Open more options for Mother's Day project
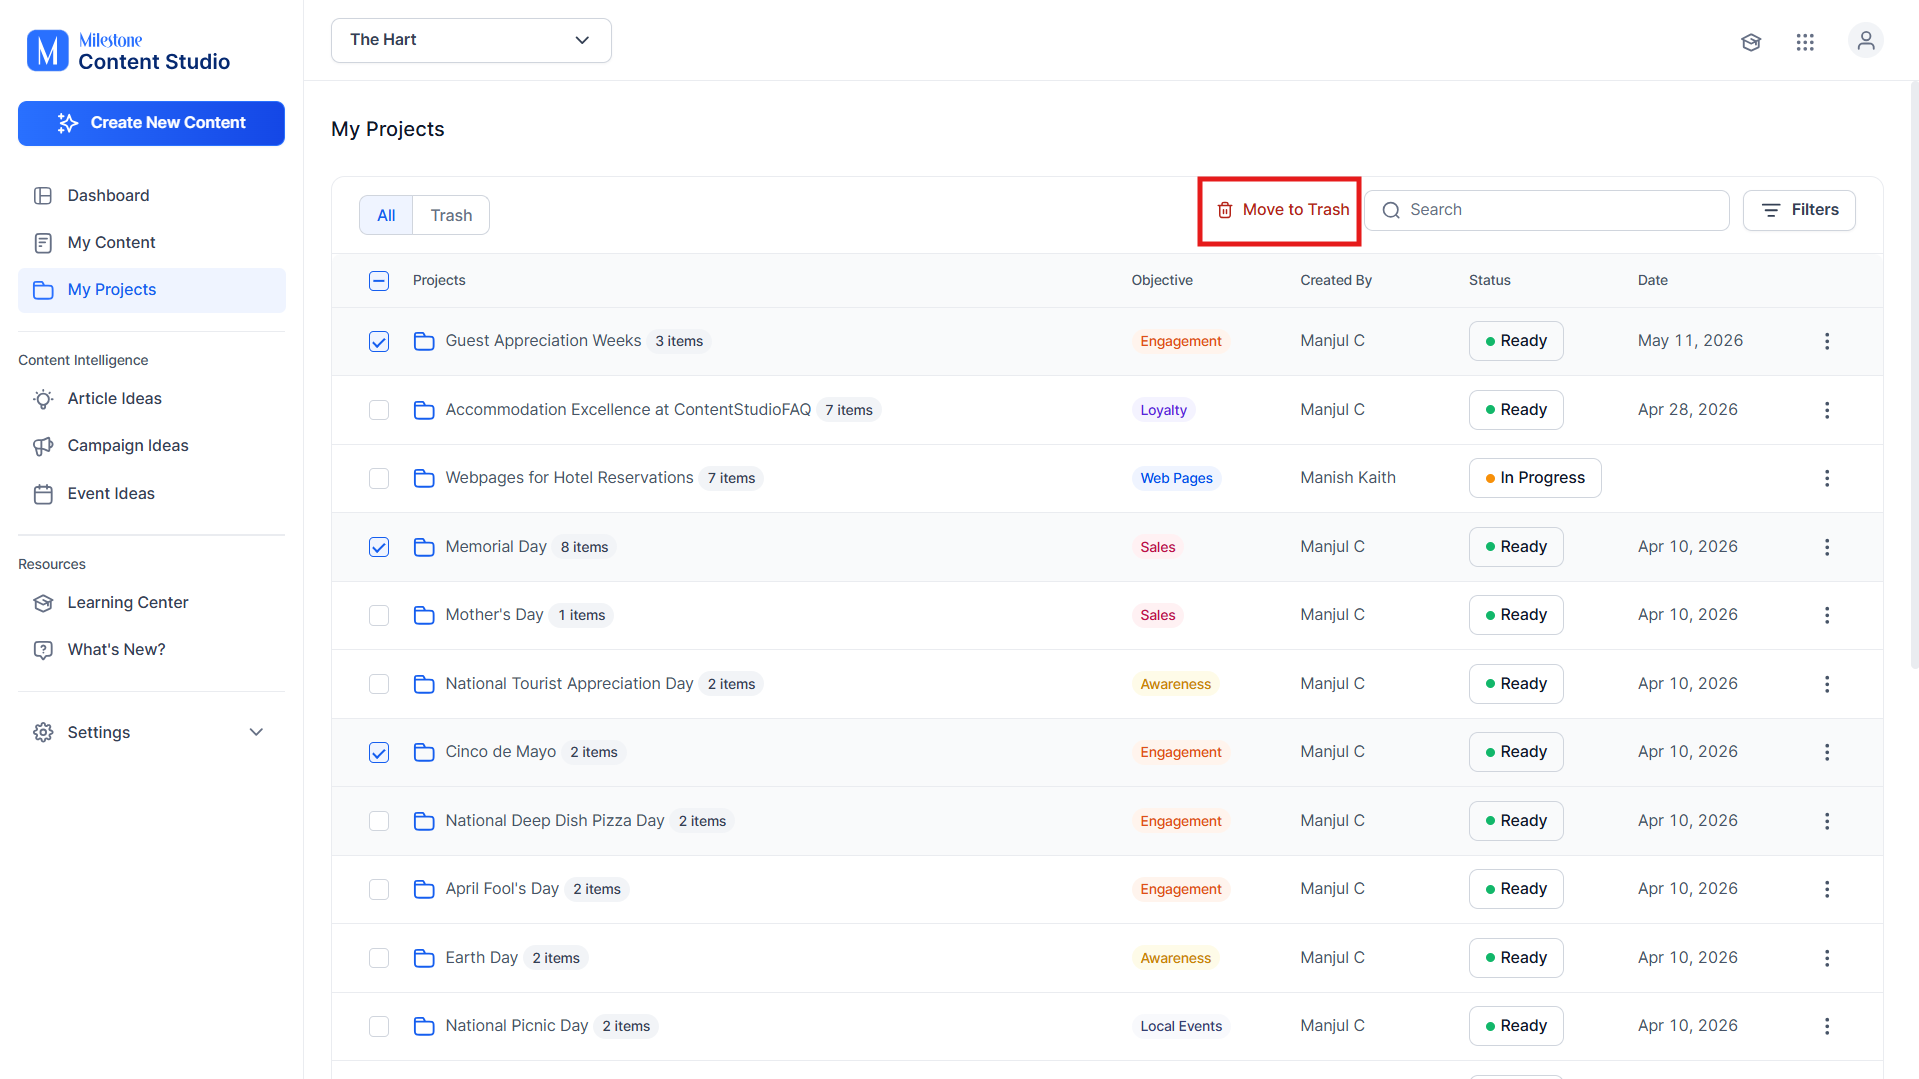Image resolution: width=1919 pixels, height=1079 pixels. (x=1827, y=615)
